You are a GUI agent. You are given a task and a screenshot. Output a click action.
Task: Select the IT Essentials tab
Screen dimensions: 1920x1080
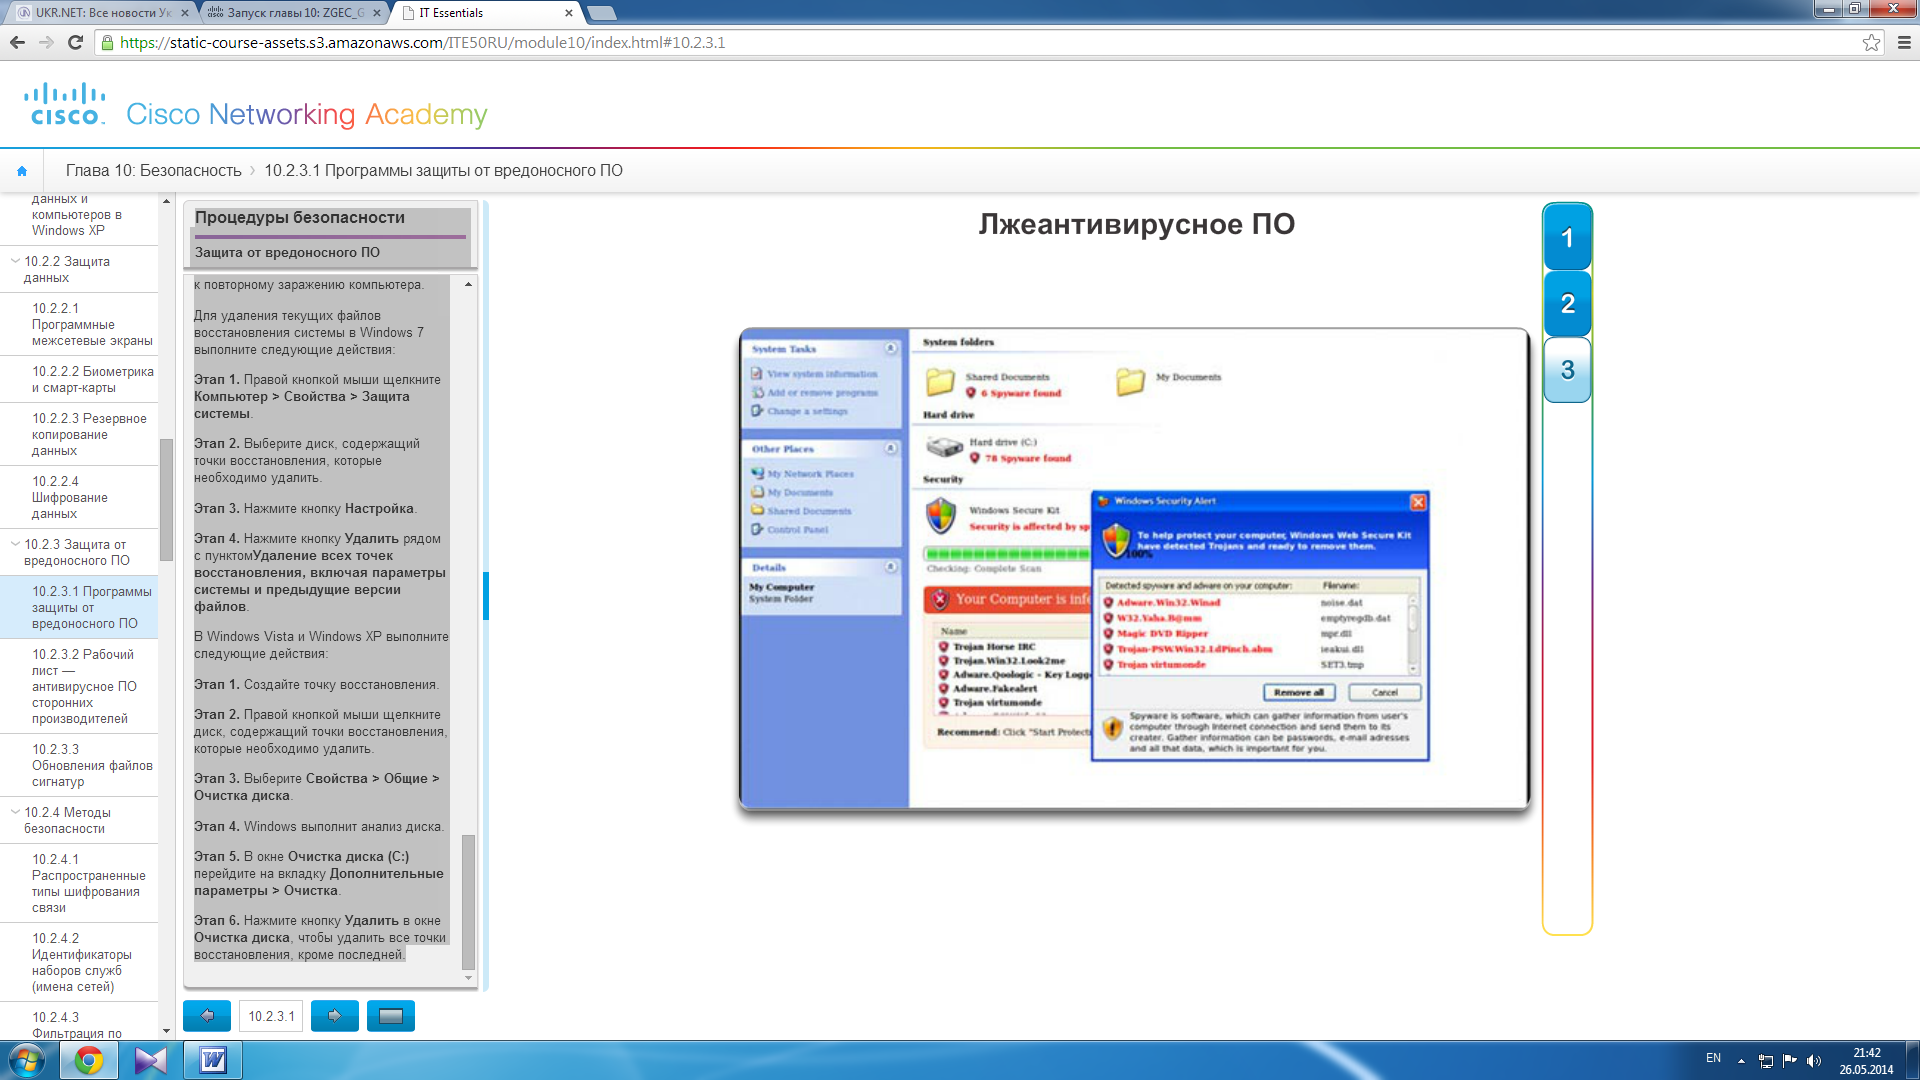(x=485, y=13)
